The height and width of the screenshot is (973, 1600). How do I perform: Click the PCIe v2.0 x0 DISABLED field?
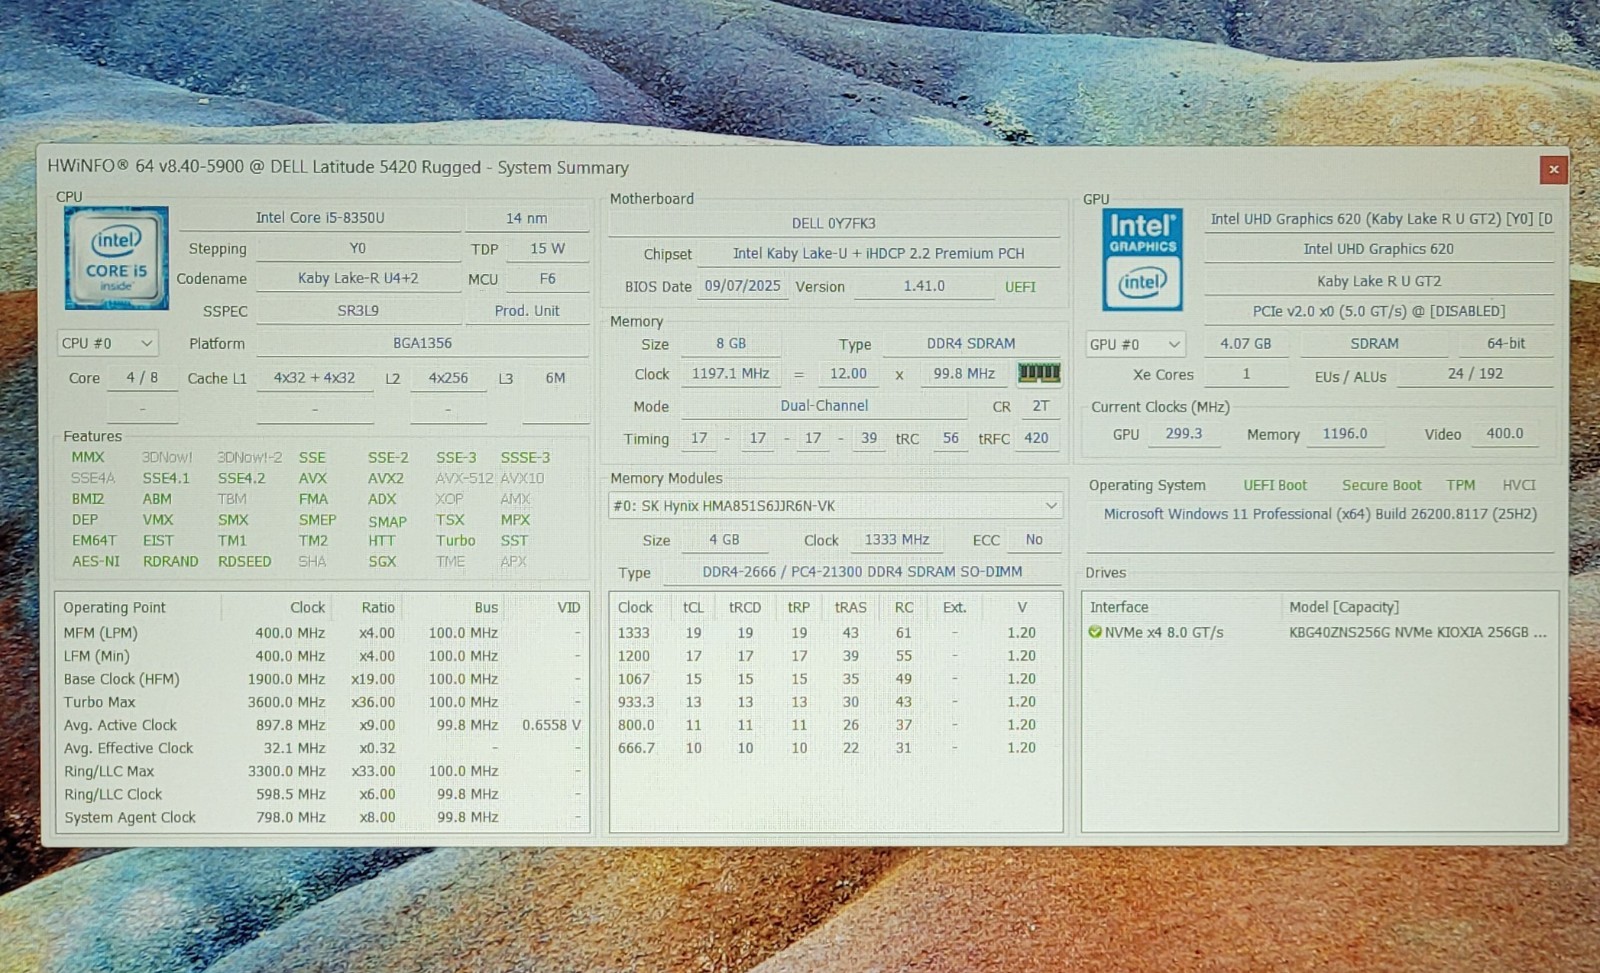pos(1379,311)
